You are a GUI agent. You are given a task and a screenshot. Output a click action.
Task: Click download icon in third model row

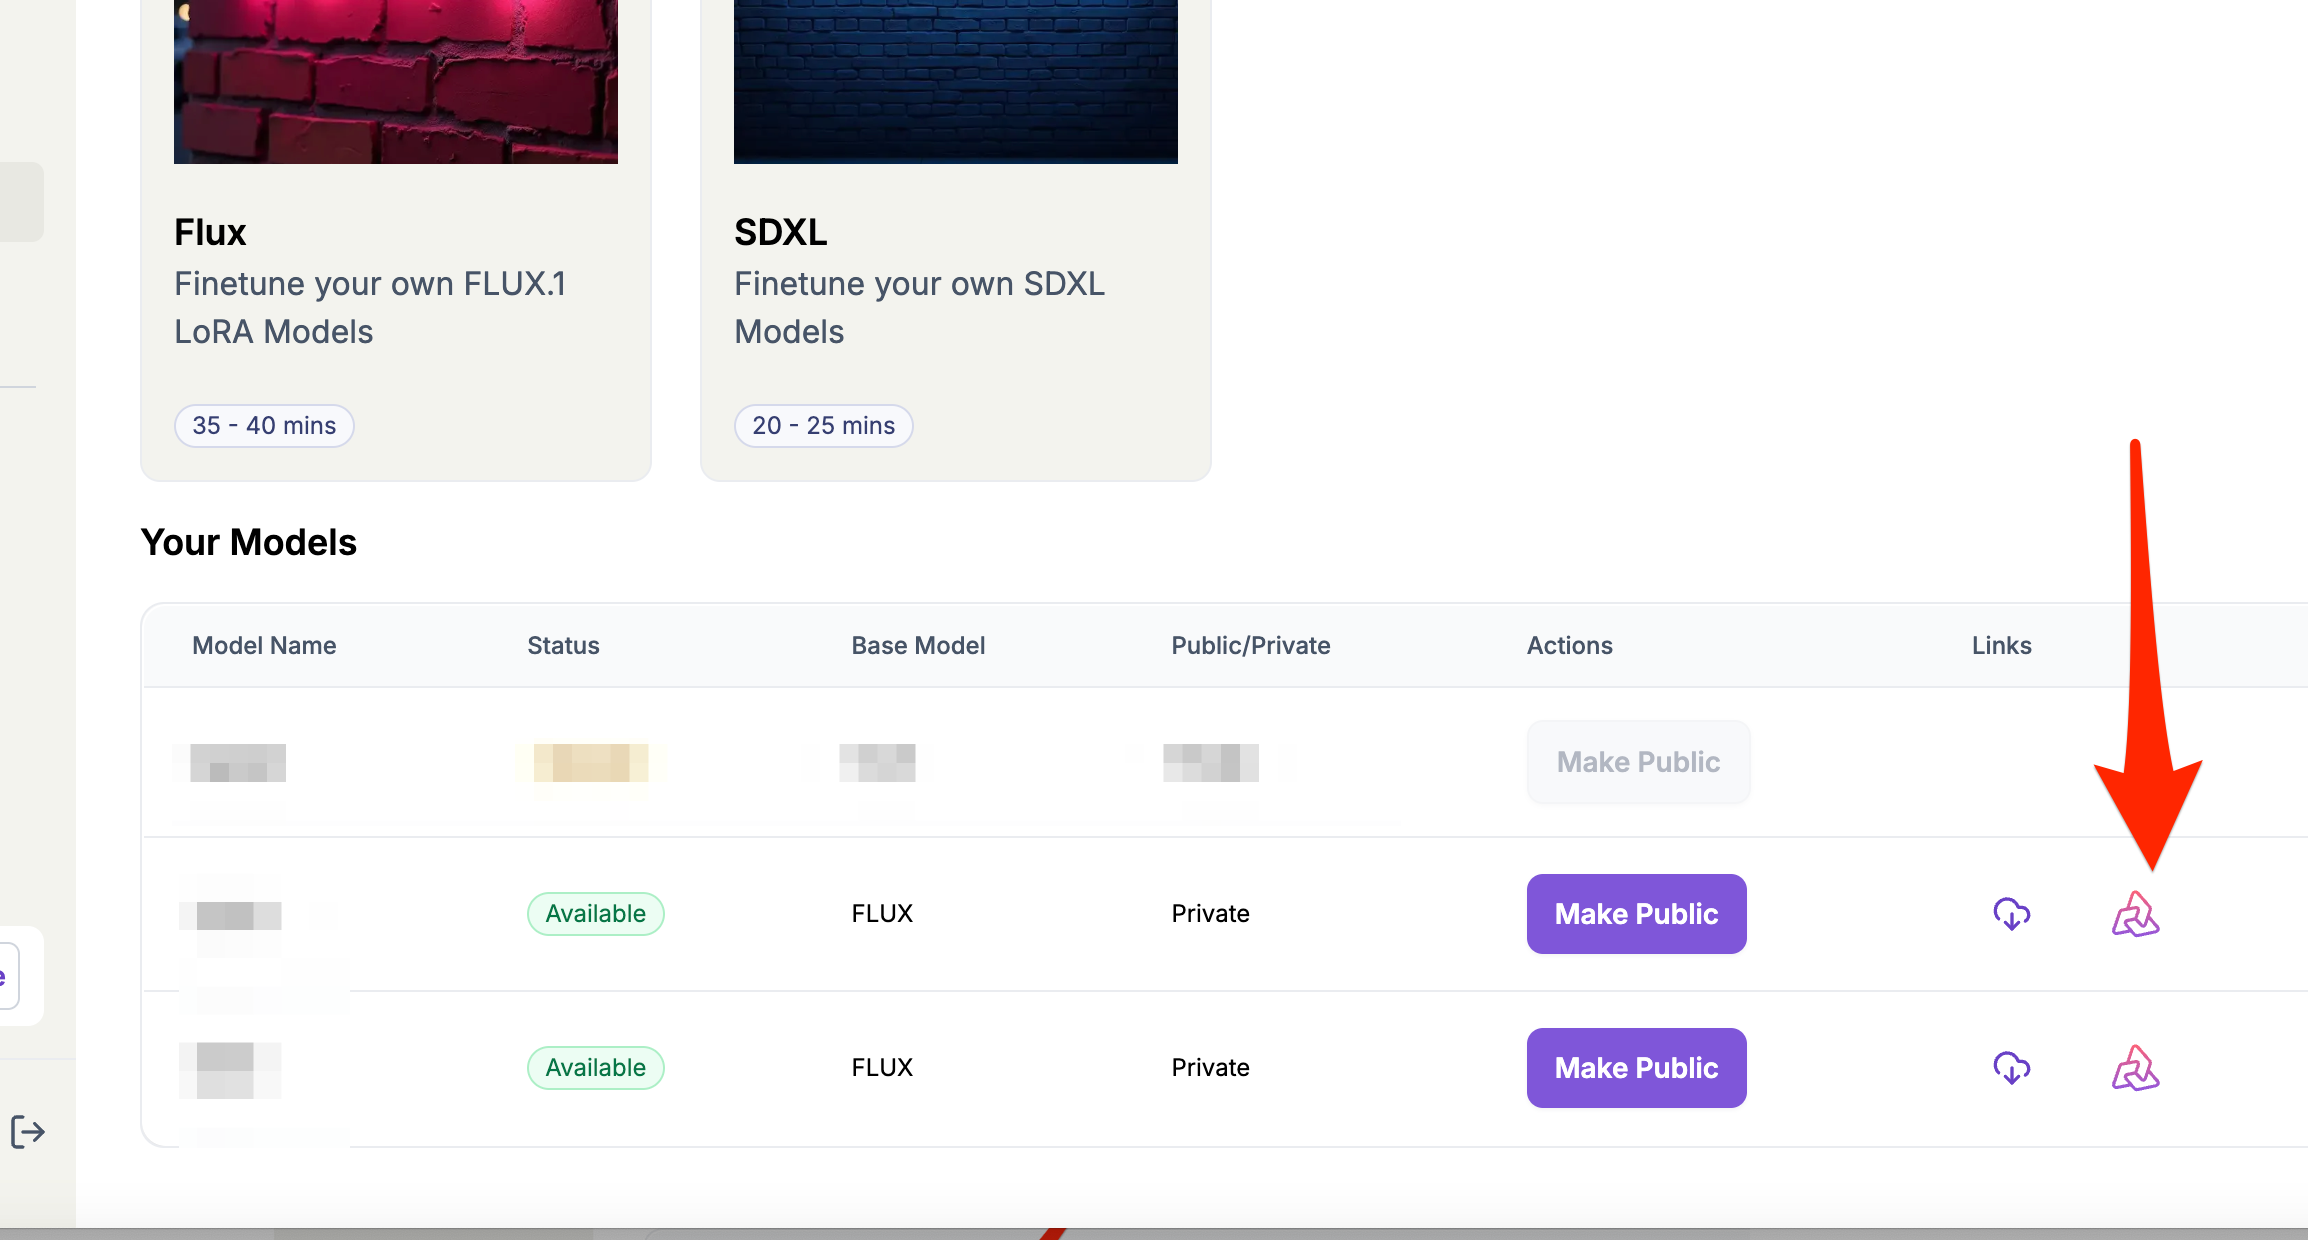pos(2011,1068)
